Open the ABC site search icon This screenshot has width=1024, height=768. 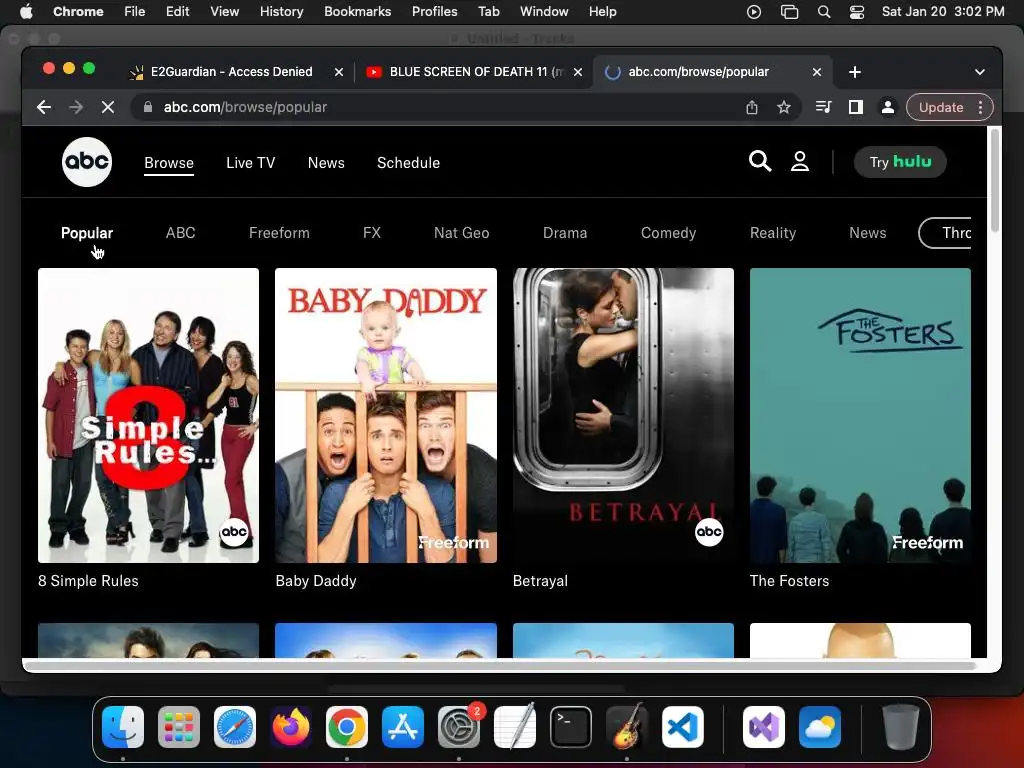tap(760, 161)
